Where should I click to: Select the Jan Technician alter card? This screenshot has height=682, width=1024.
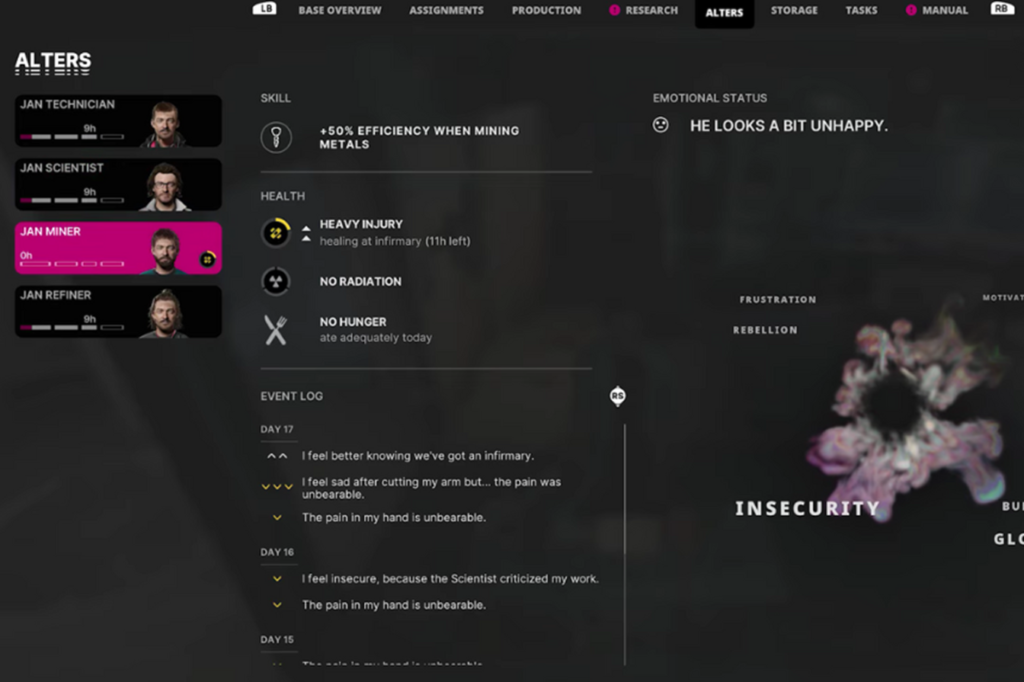(x=118, y=121)
